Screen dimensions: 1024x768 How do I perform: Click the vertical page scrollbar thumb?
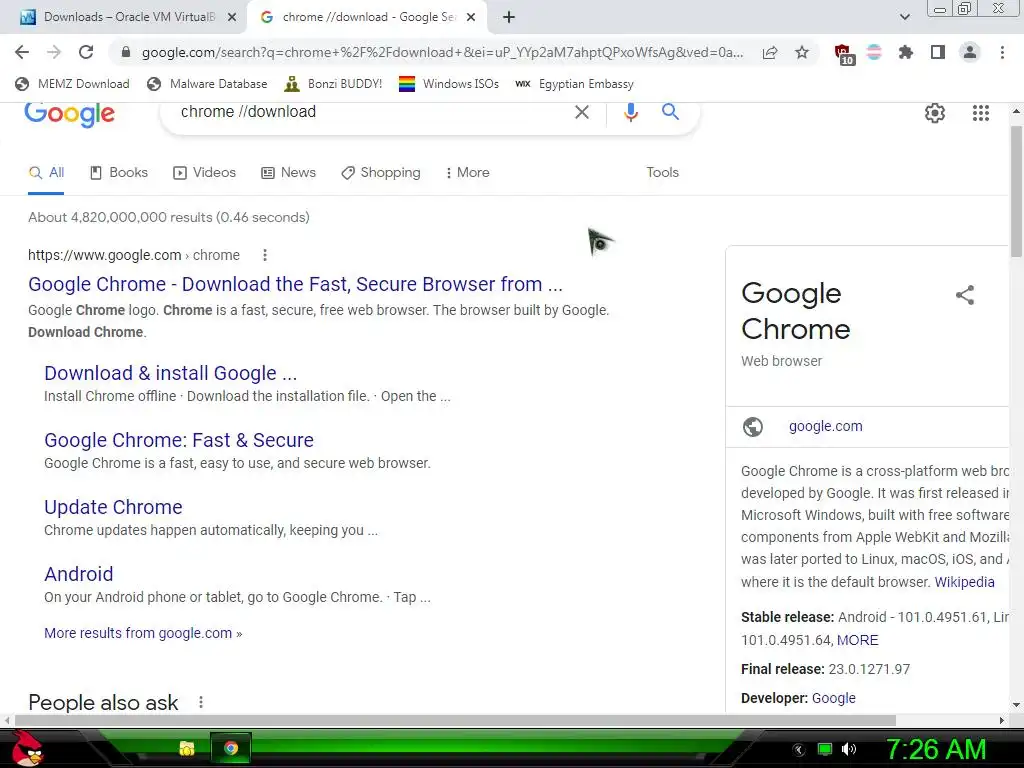[x=1016, y=191]
